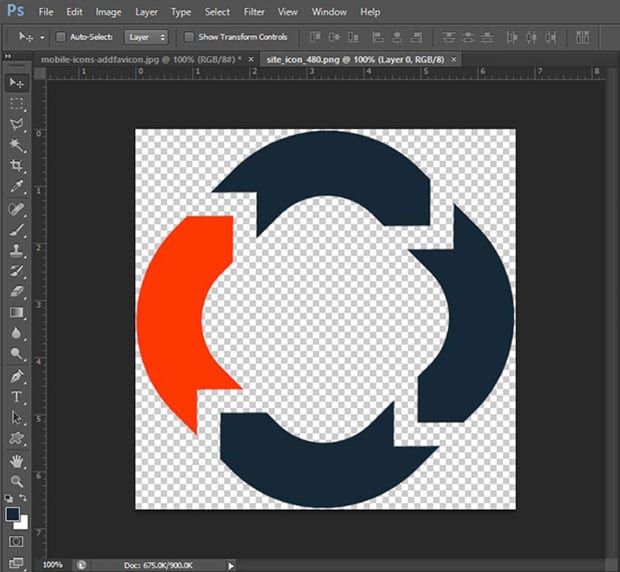This screenshot has width=620, height=572.
Task: Swap foreground and background colors
Action: [23, 498]
